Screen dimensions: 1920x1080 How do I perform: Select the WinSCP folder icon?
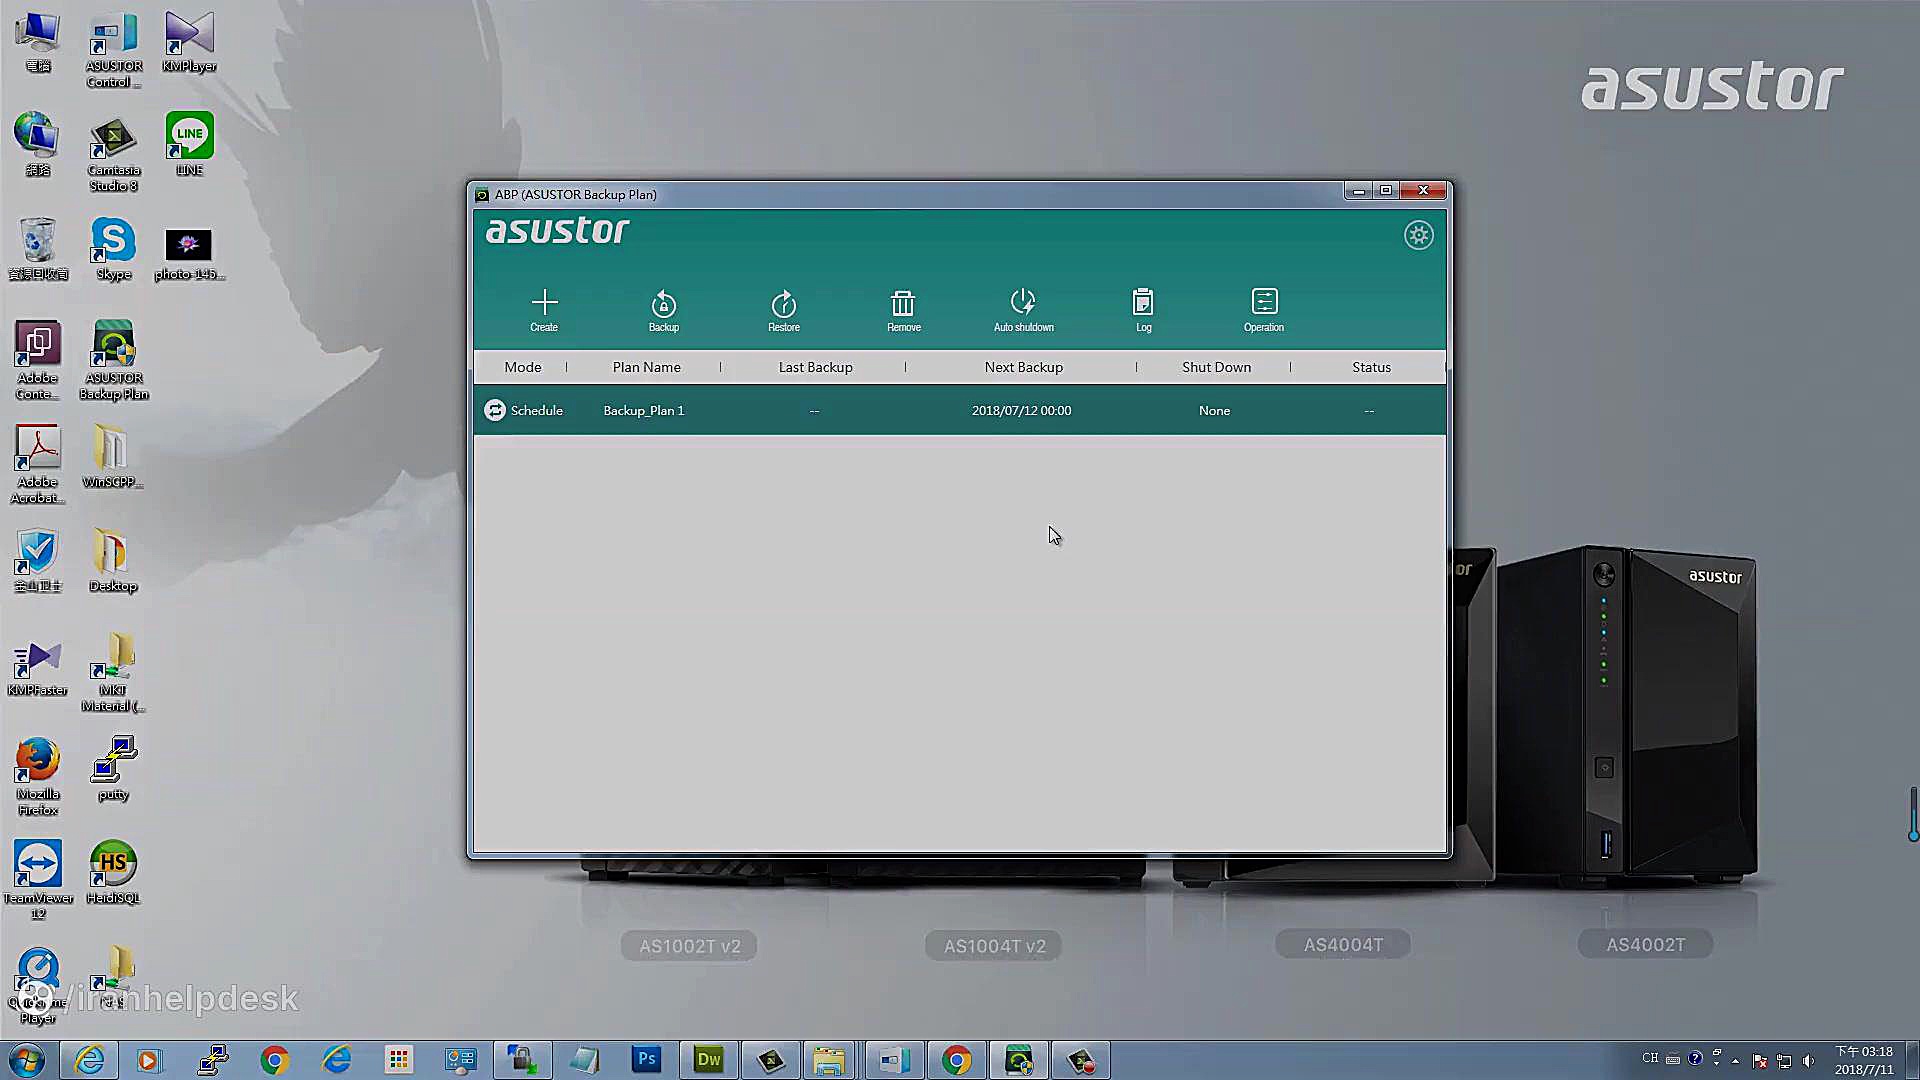tap(112, 456)
